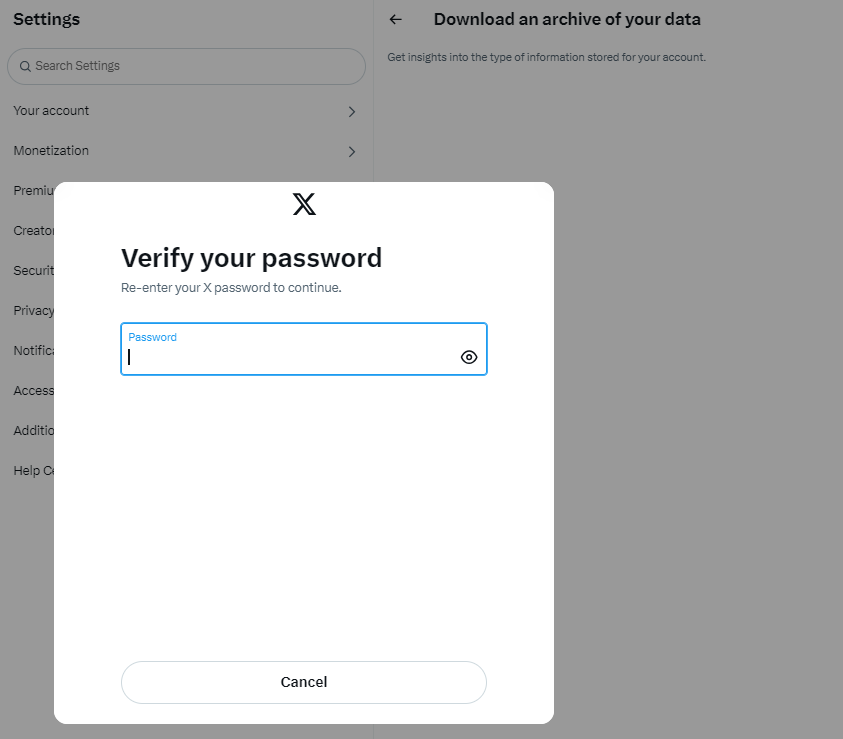Open the Your account settings section
This screenshot has width=843, height=739.
tap(52, 111)
